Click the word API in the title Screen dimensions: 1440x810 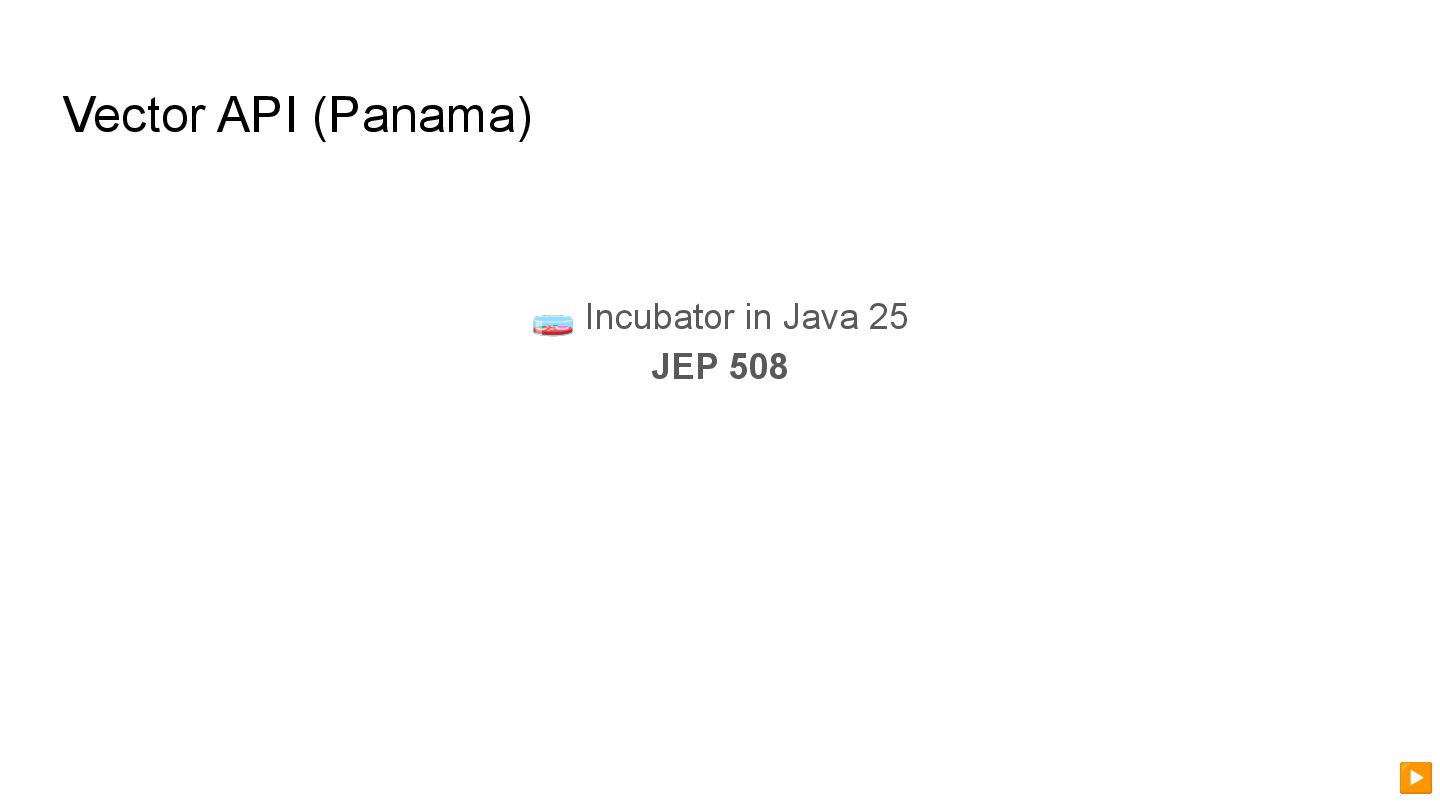[x=257, y=115]
